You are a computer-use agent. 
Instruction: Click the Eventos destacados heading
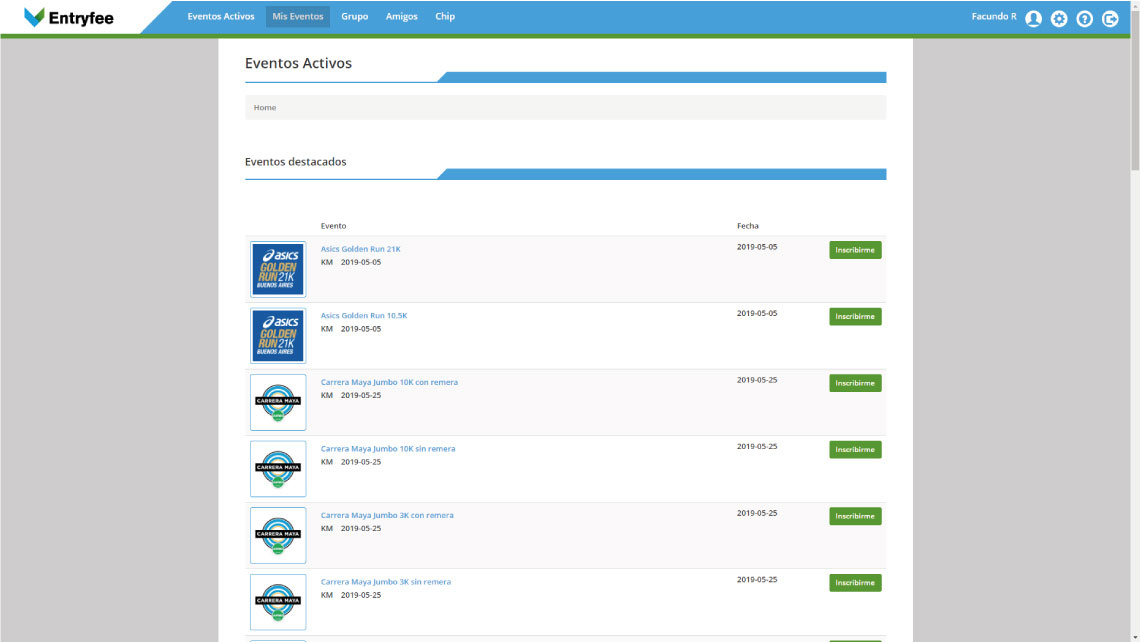295,161
